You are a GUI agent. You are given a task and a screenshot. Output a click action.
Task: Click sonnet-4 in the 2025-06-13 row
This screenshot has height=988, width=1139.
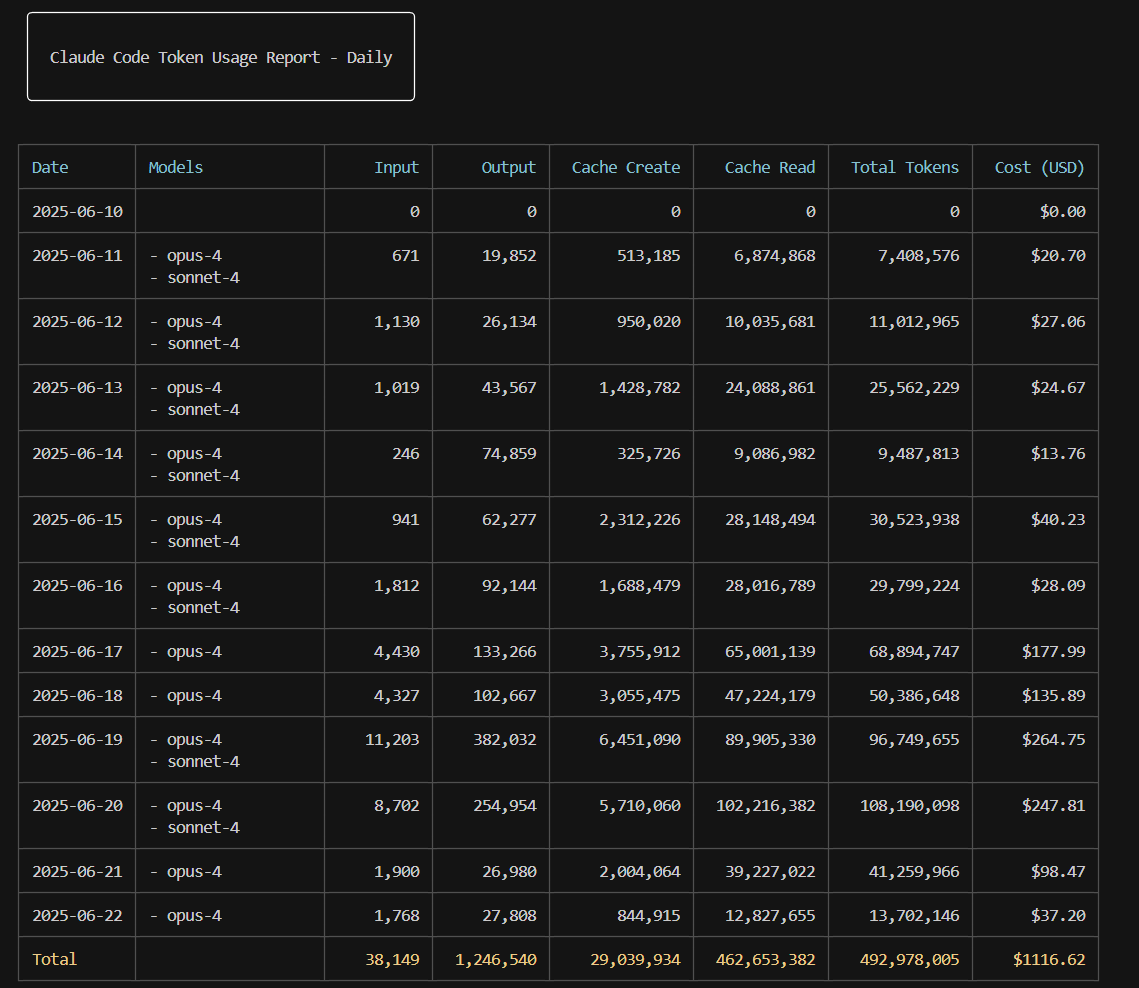[x=203, y=409]
